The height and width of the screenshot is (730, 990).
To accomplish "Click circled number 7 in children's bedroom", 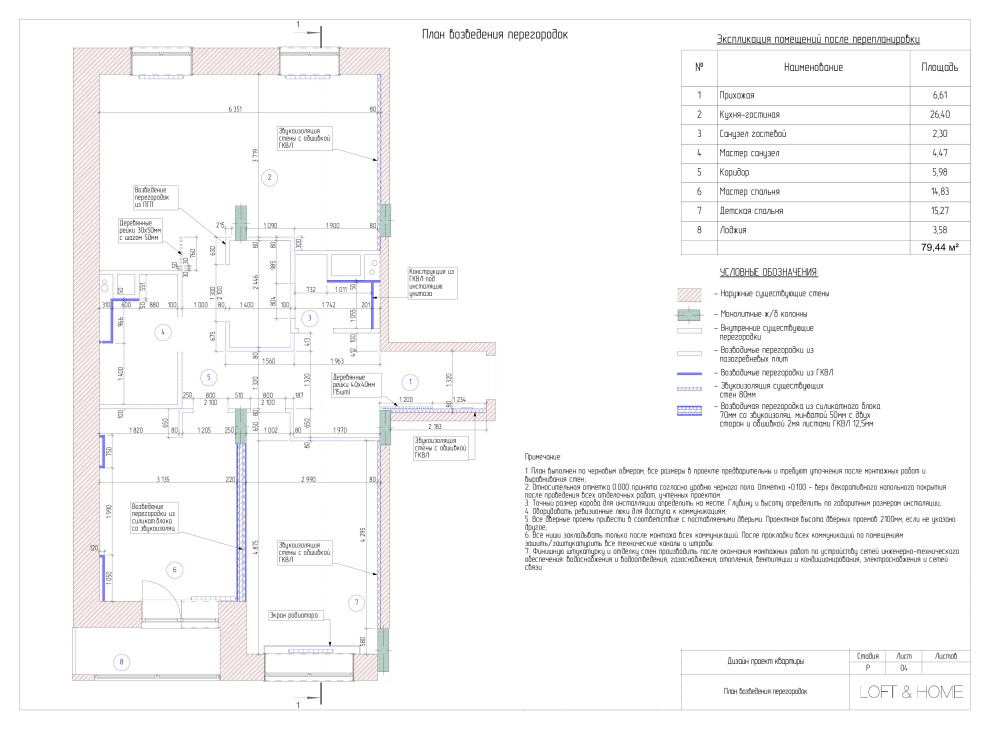I will click(x=354, y=601).
